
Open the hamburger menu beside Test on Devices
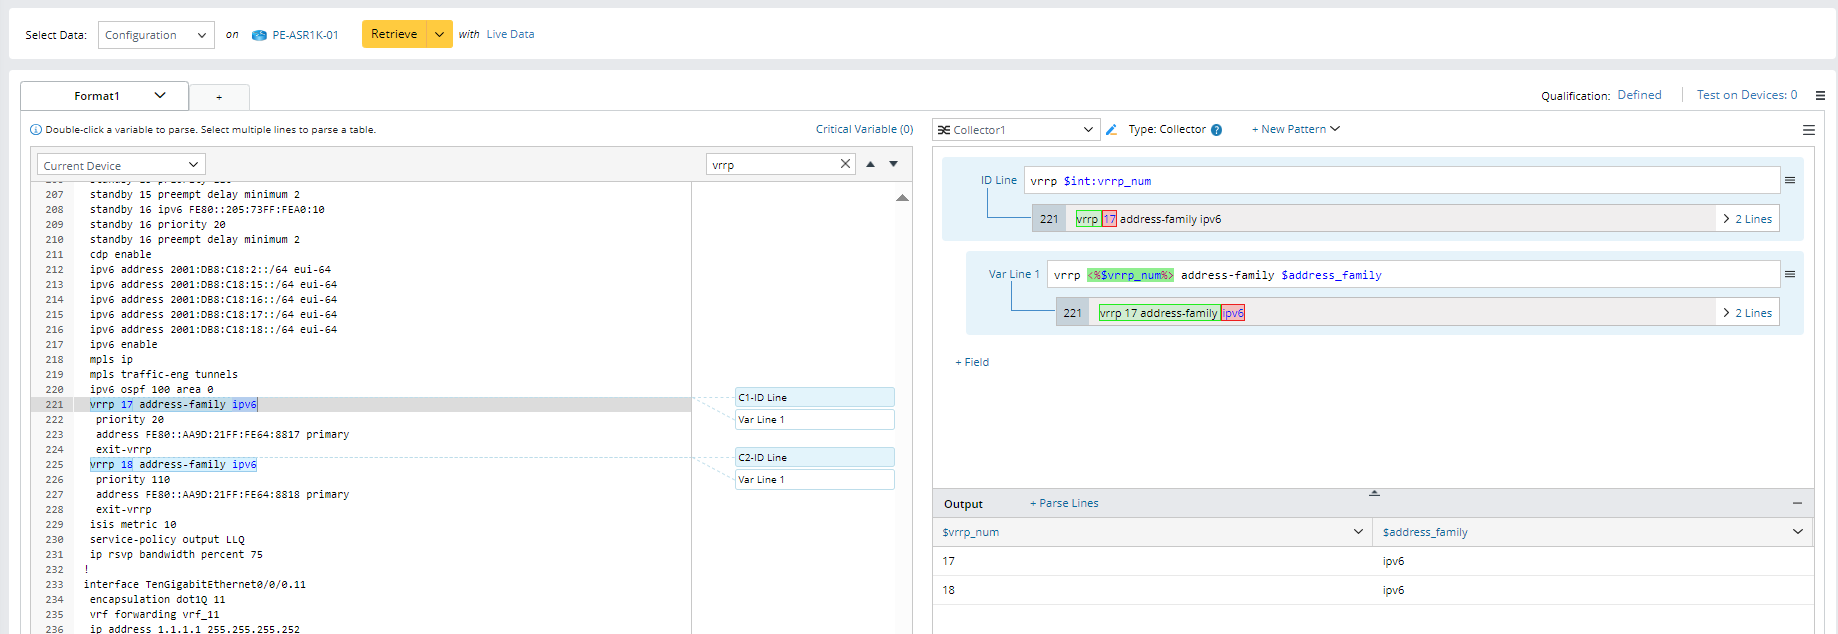[1820, 96]
